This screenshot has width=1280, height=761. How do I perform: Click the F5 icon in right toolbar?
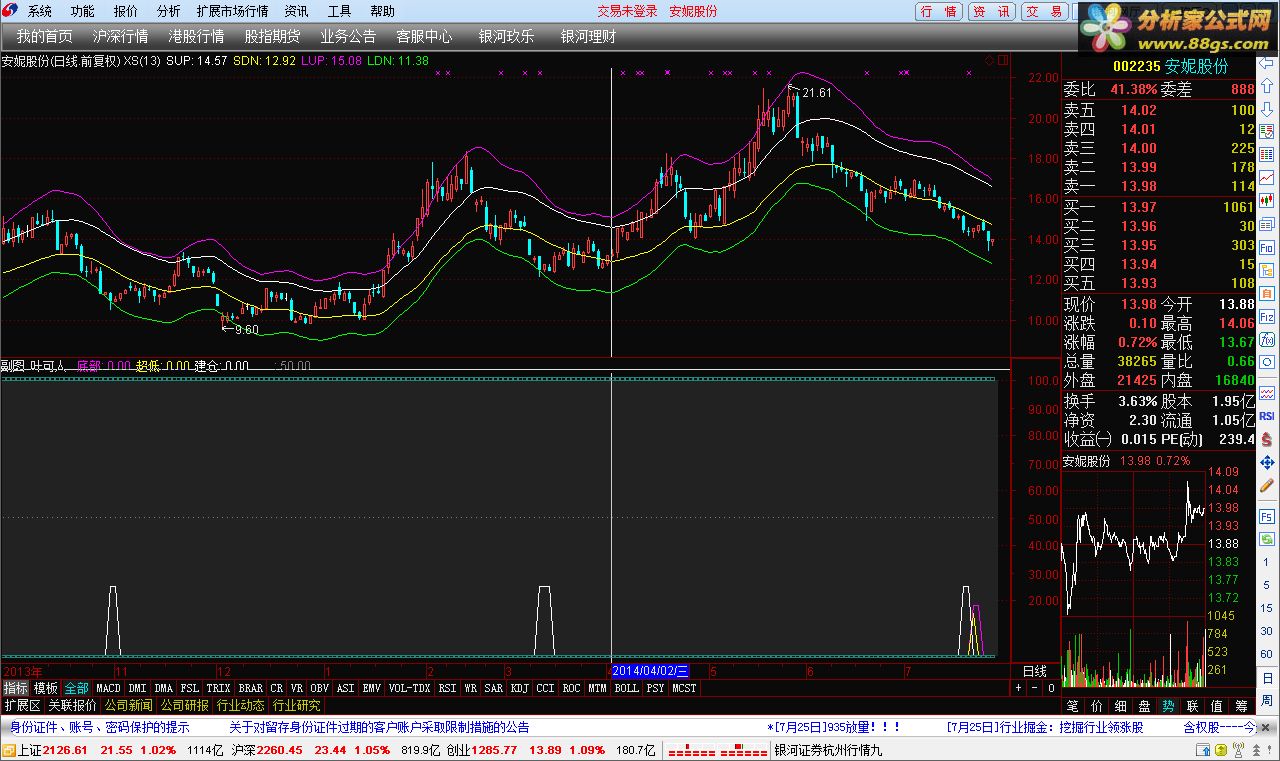coord(1266,517)
